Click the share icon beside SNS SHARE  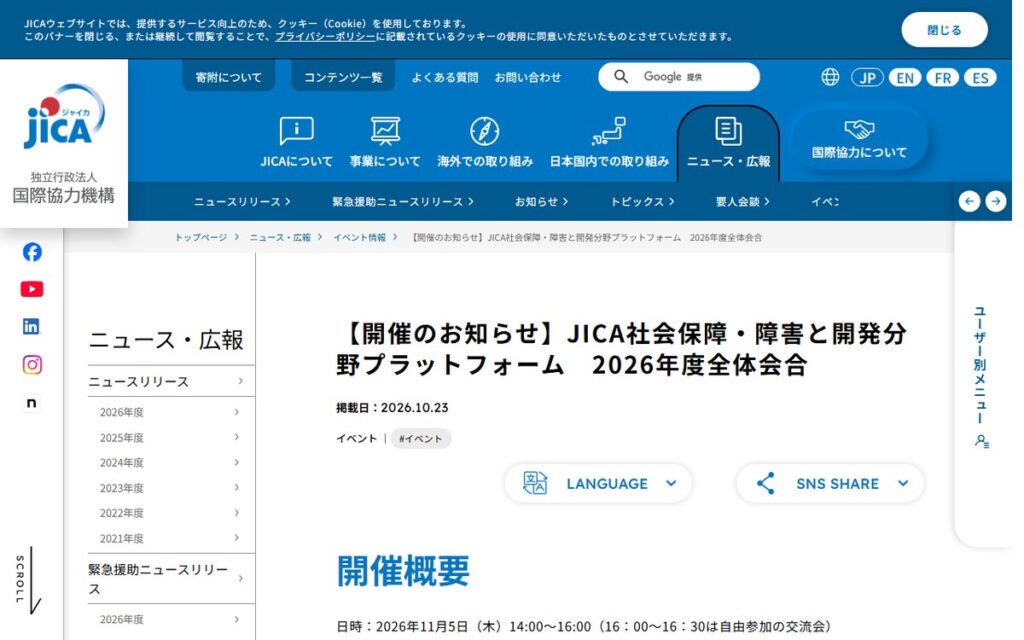[765, 483]
